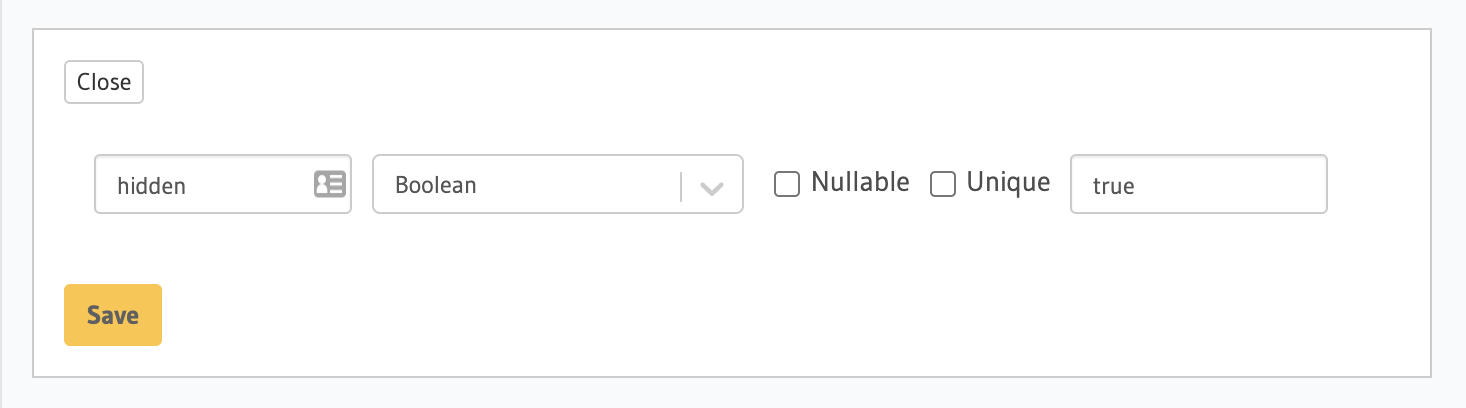The width and height of the screenshot is (1466, 408).
Task: Submit the form with yellow Save button
Action: click(113, 315)
